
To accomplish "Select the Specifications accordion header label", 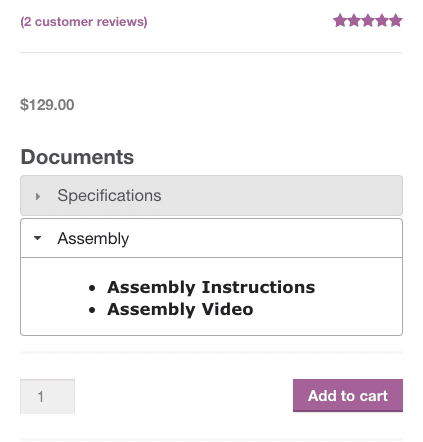I will point(109,196).
